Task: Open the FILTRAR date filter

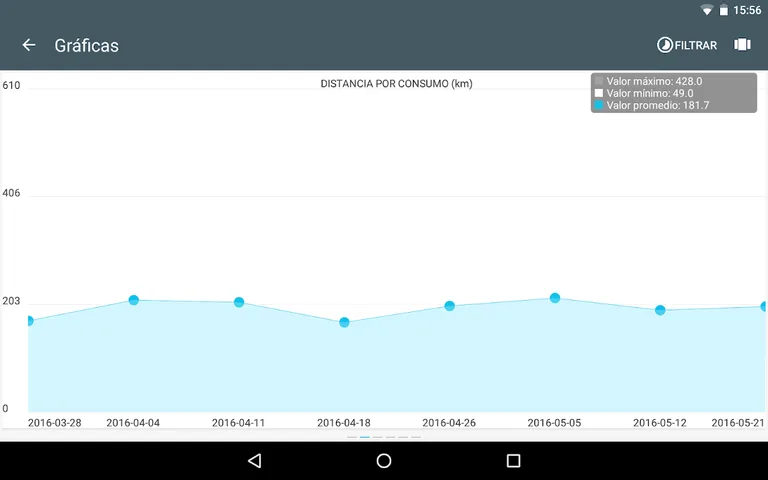Action: click(x=687, y=45)
